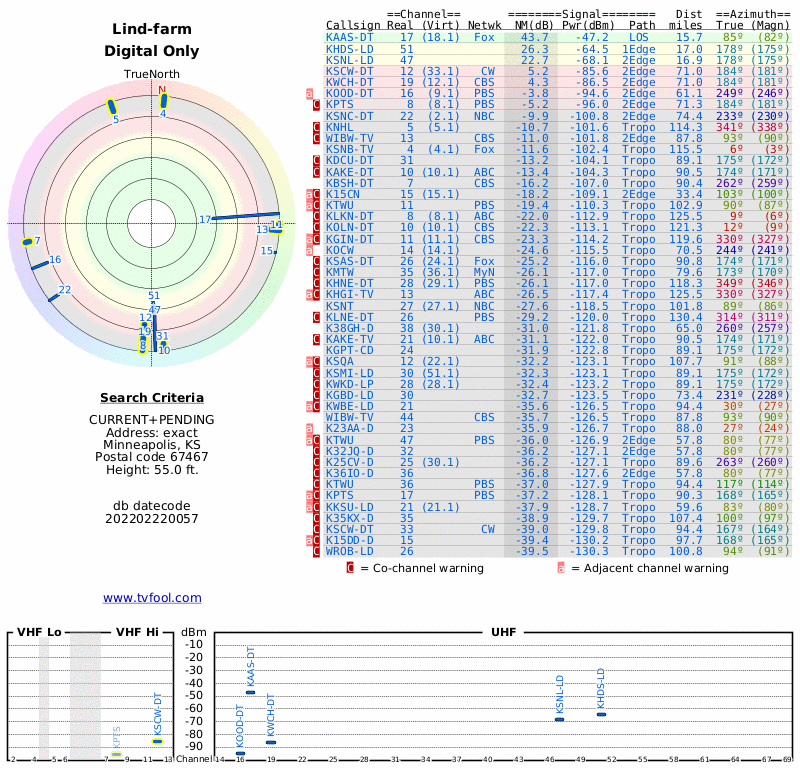Select the co-channel icon beside KLNE-DT
The height and width of the screenshot is (768, 800).
tap(316, 317)
